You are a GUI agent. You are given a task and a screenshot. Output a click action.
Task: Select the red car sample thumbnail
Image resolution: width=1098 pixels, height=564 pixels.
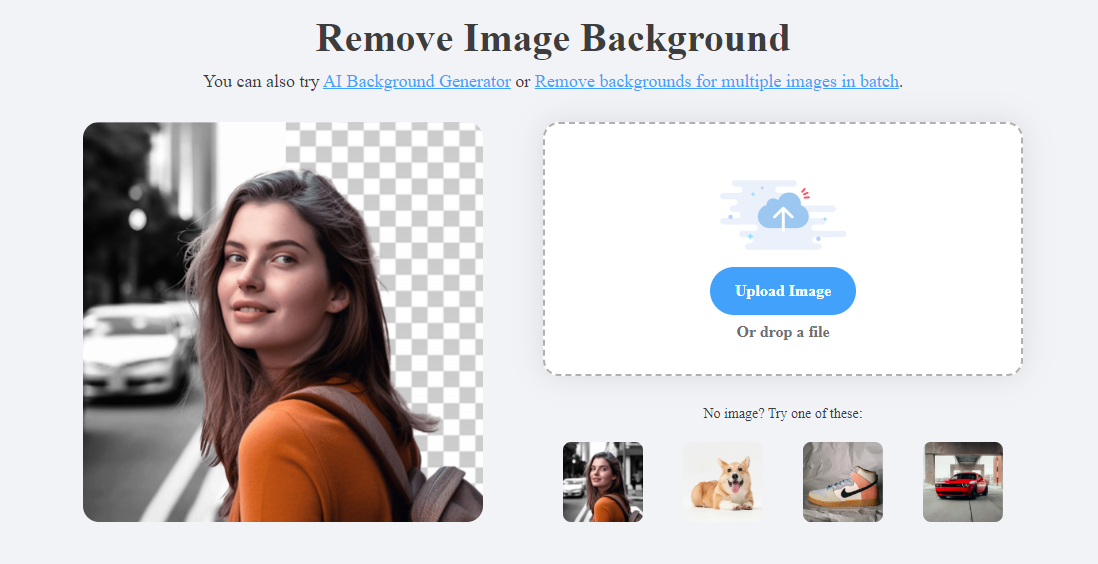[x=963, y=482]
